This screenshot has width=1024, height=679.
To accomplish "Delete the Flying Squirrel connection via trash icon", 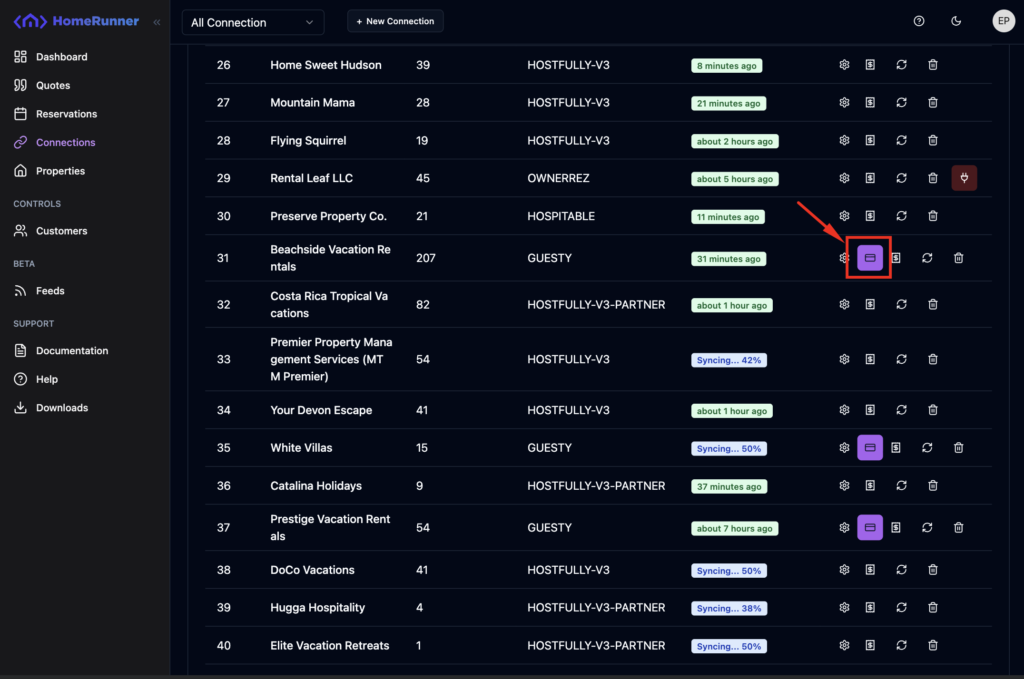I will tap(932, 141).
